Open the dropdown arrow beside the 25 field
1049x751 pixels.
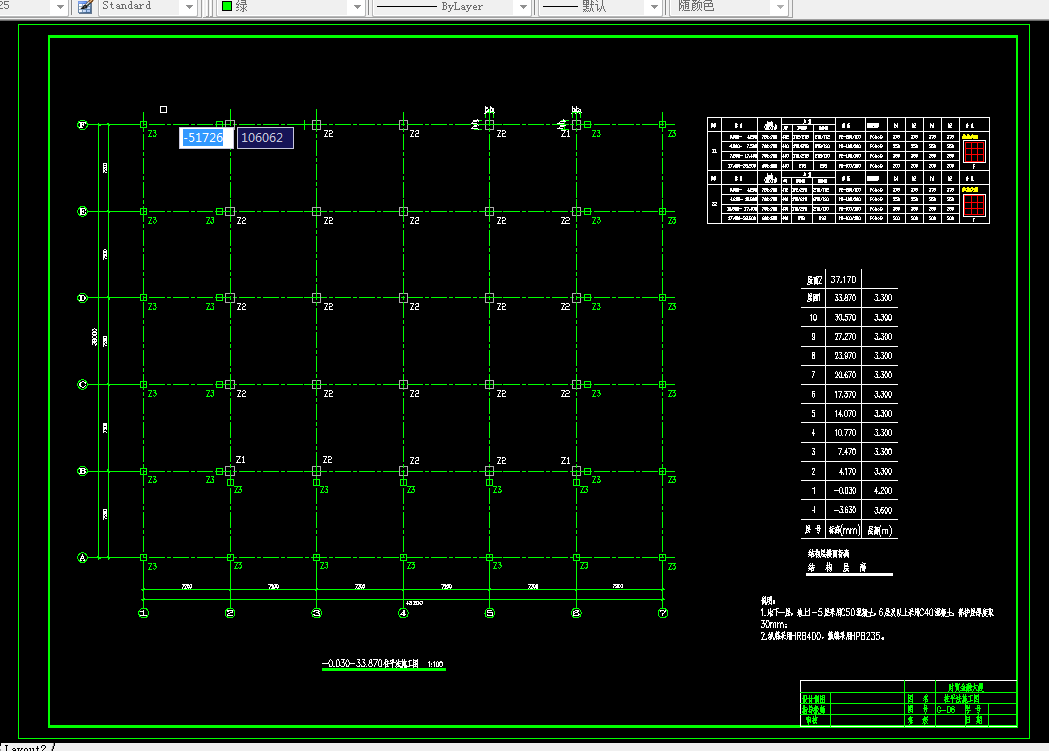pos(60,7)
